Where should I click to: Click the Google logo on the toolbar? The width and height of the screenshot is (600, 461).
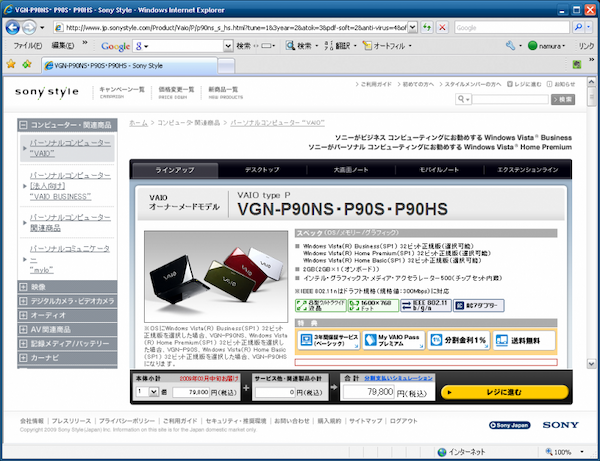click(x=115, y=46)
